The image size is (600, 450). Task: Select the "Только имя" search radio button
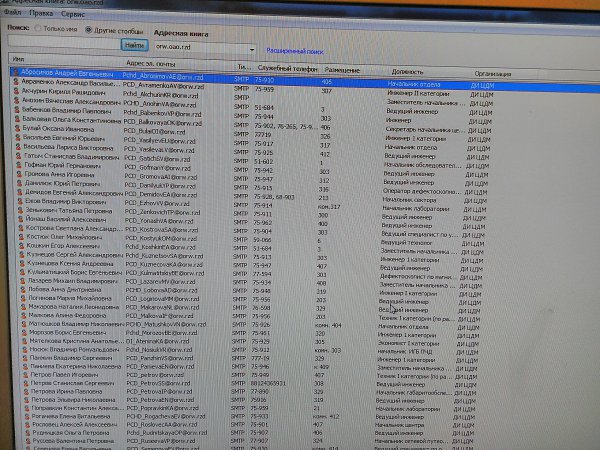[x=40, y=29]
